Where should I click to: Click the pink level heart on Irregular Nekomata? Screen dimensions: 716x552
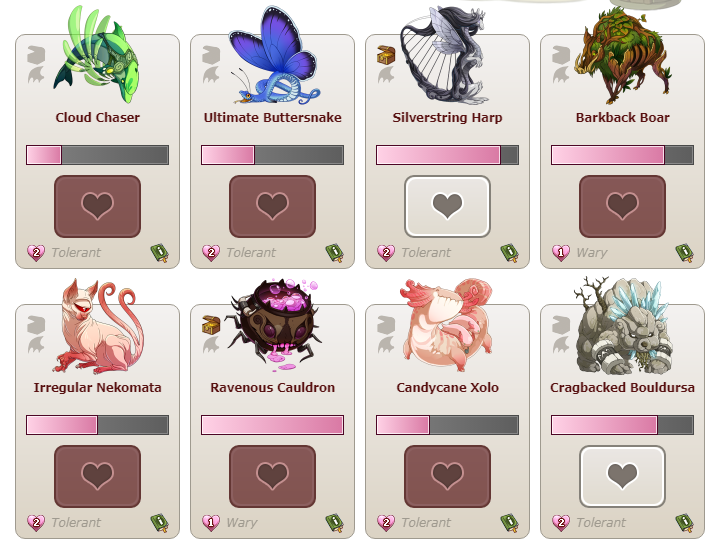coord(36,522)
